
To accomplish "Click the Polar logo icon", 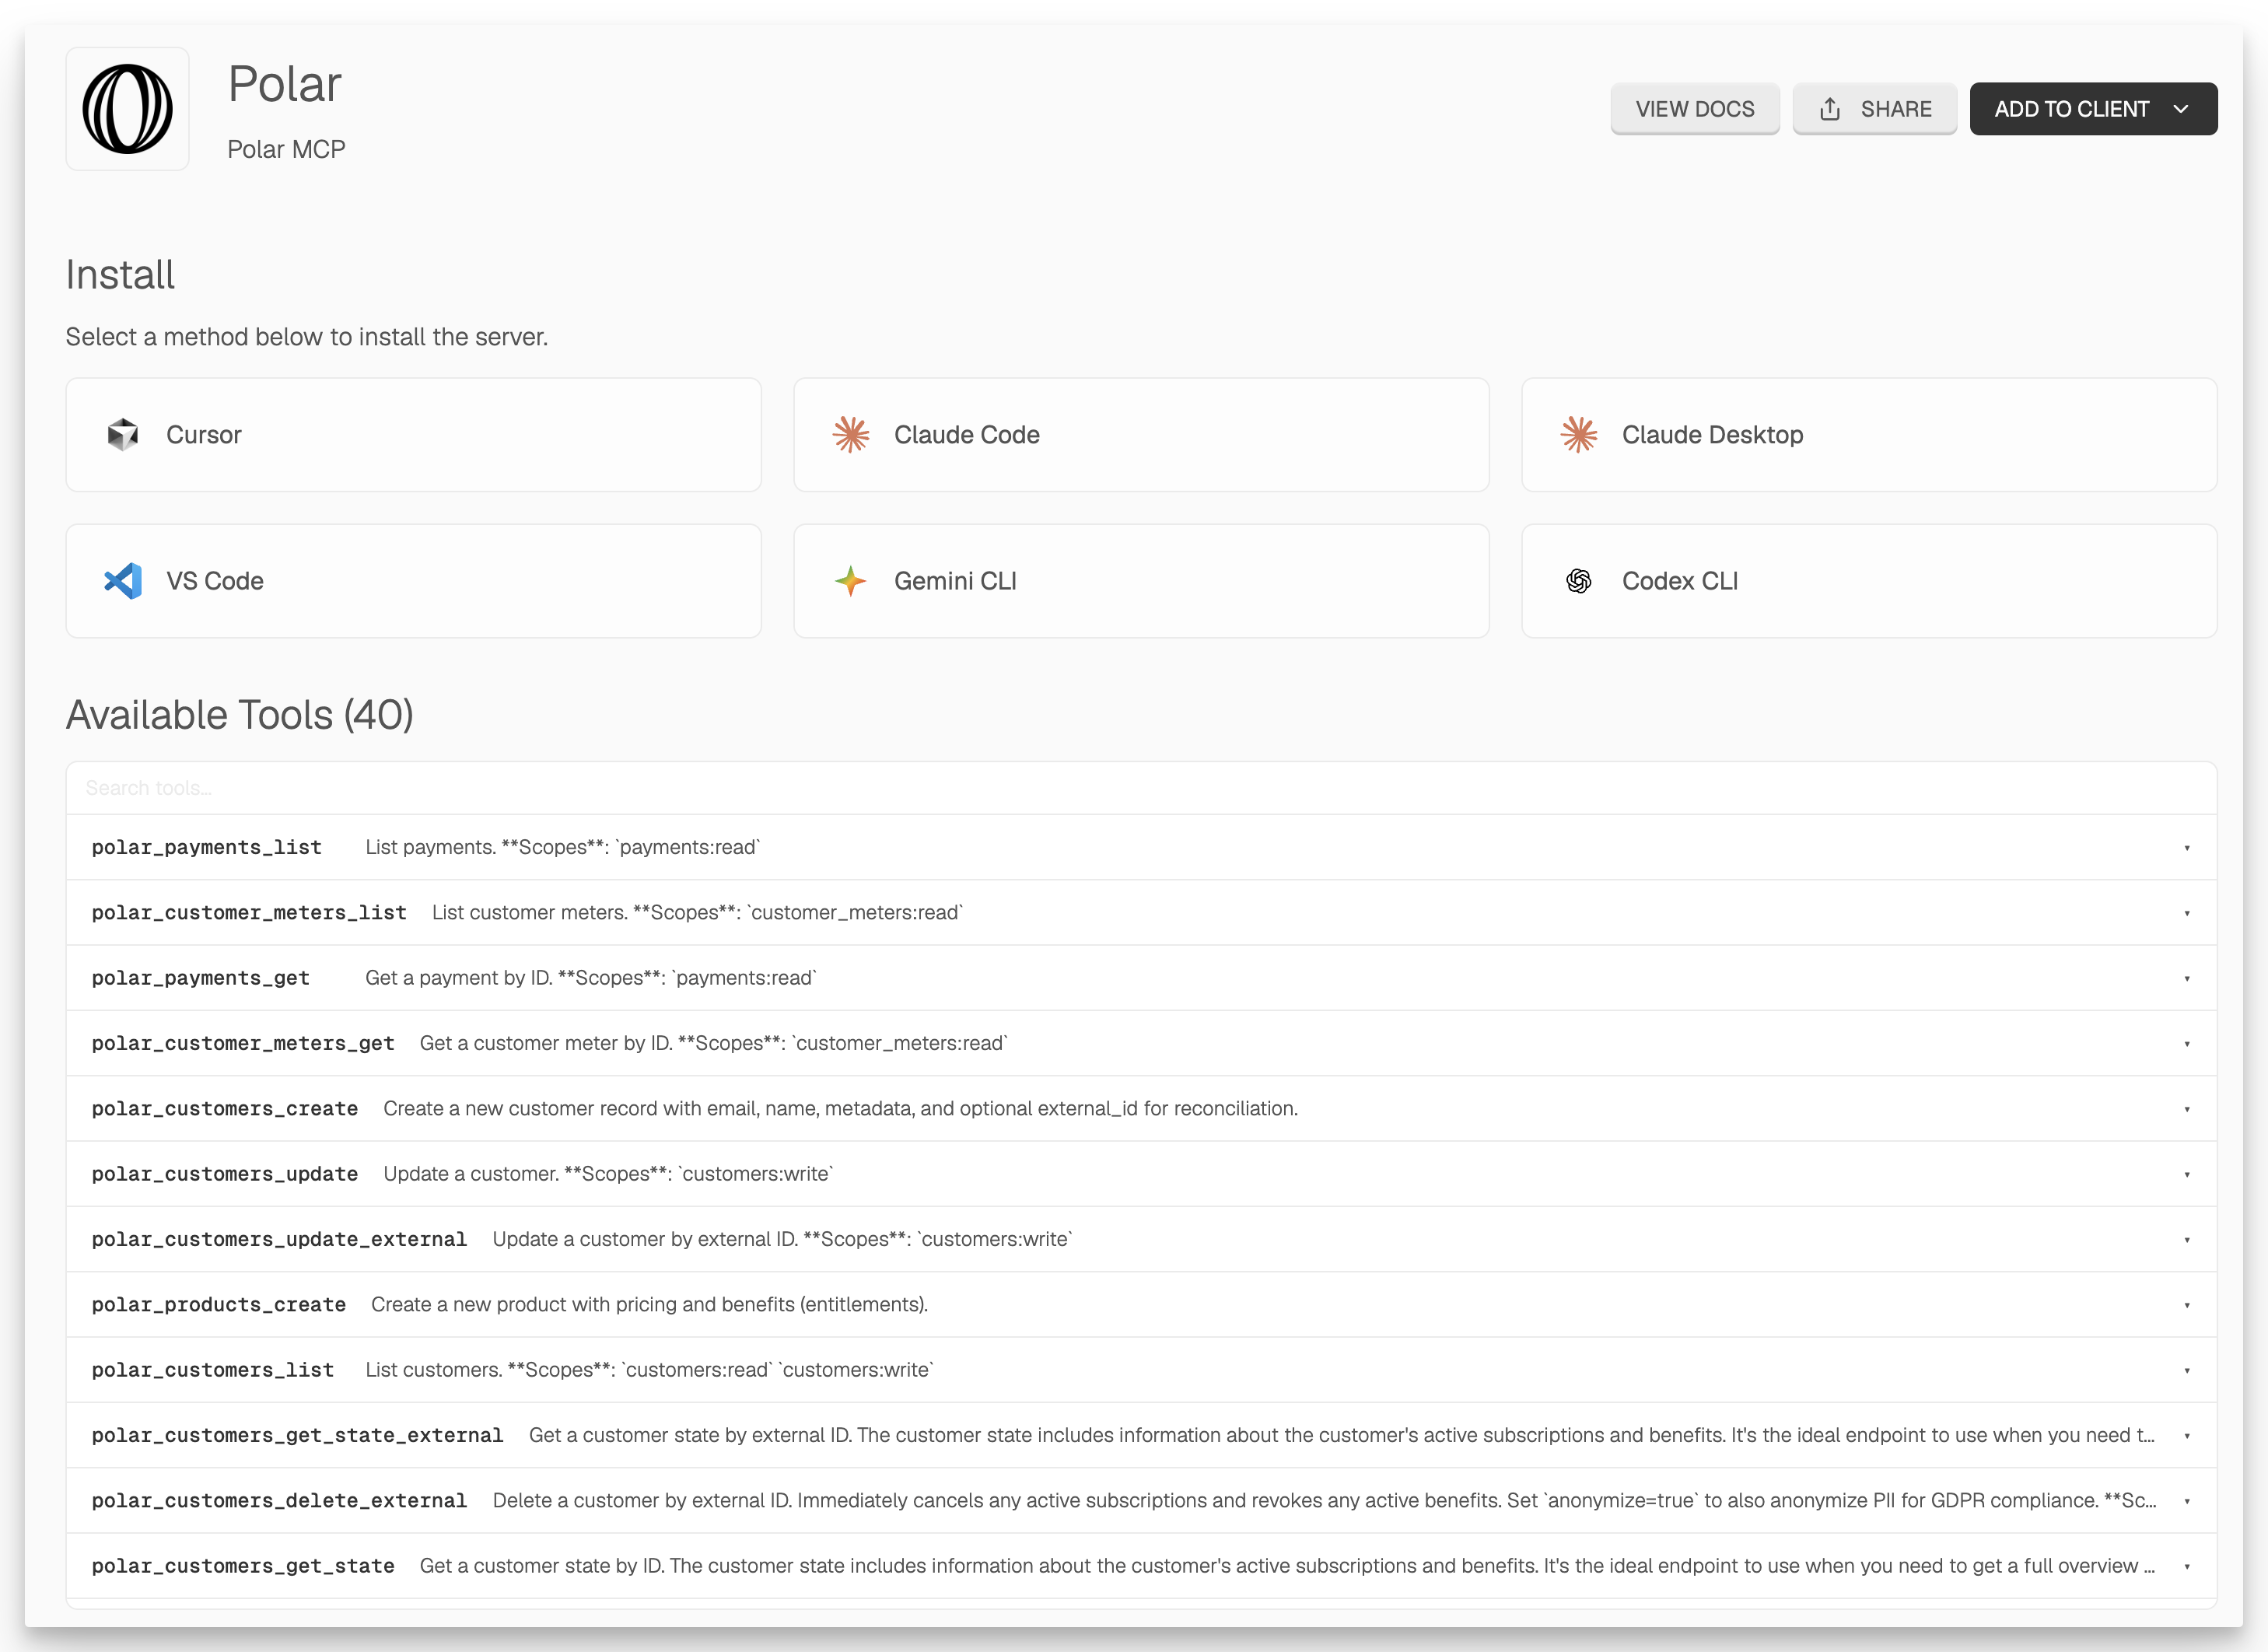I will click(127, 109).
